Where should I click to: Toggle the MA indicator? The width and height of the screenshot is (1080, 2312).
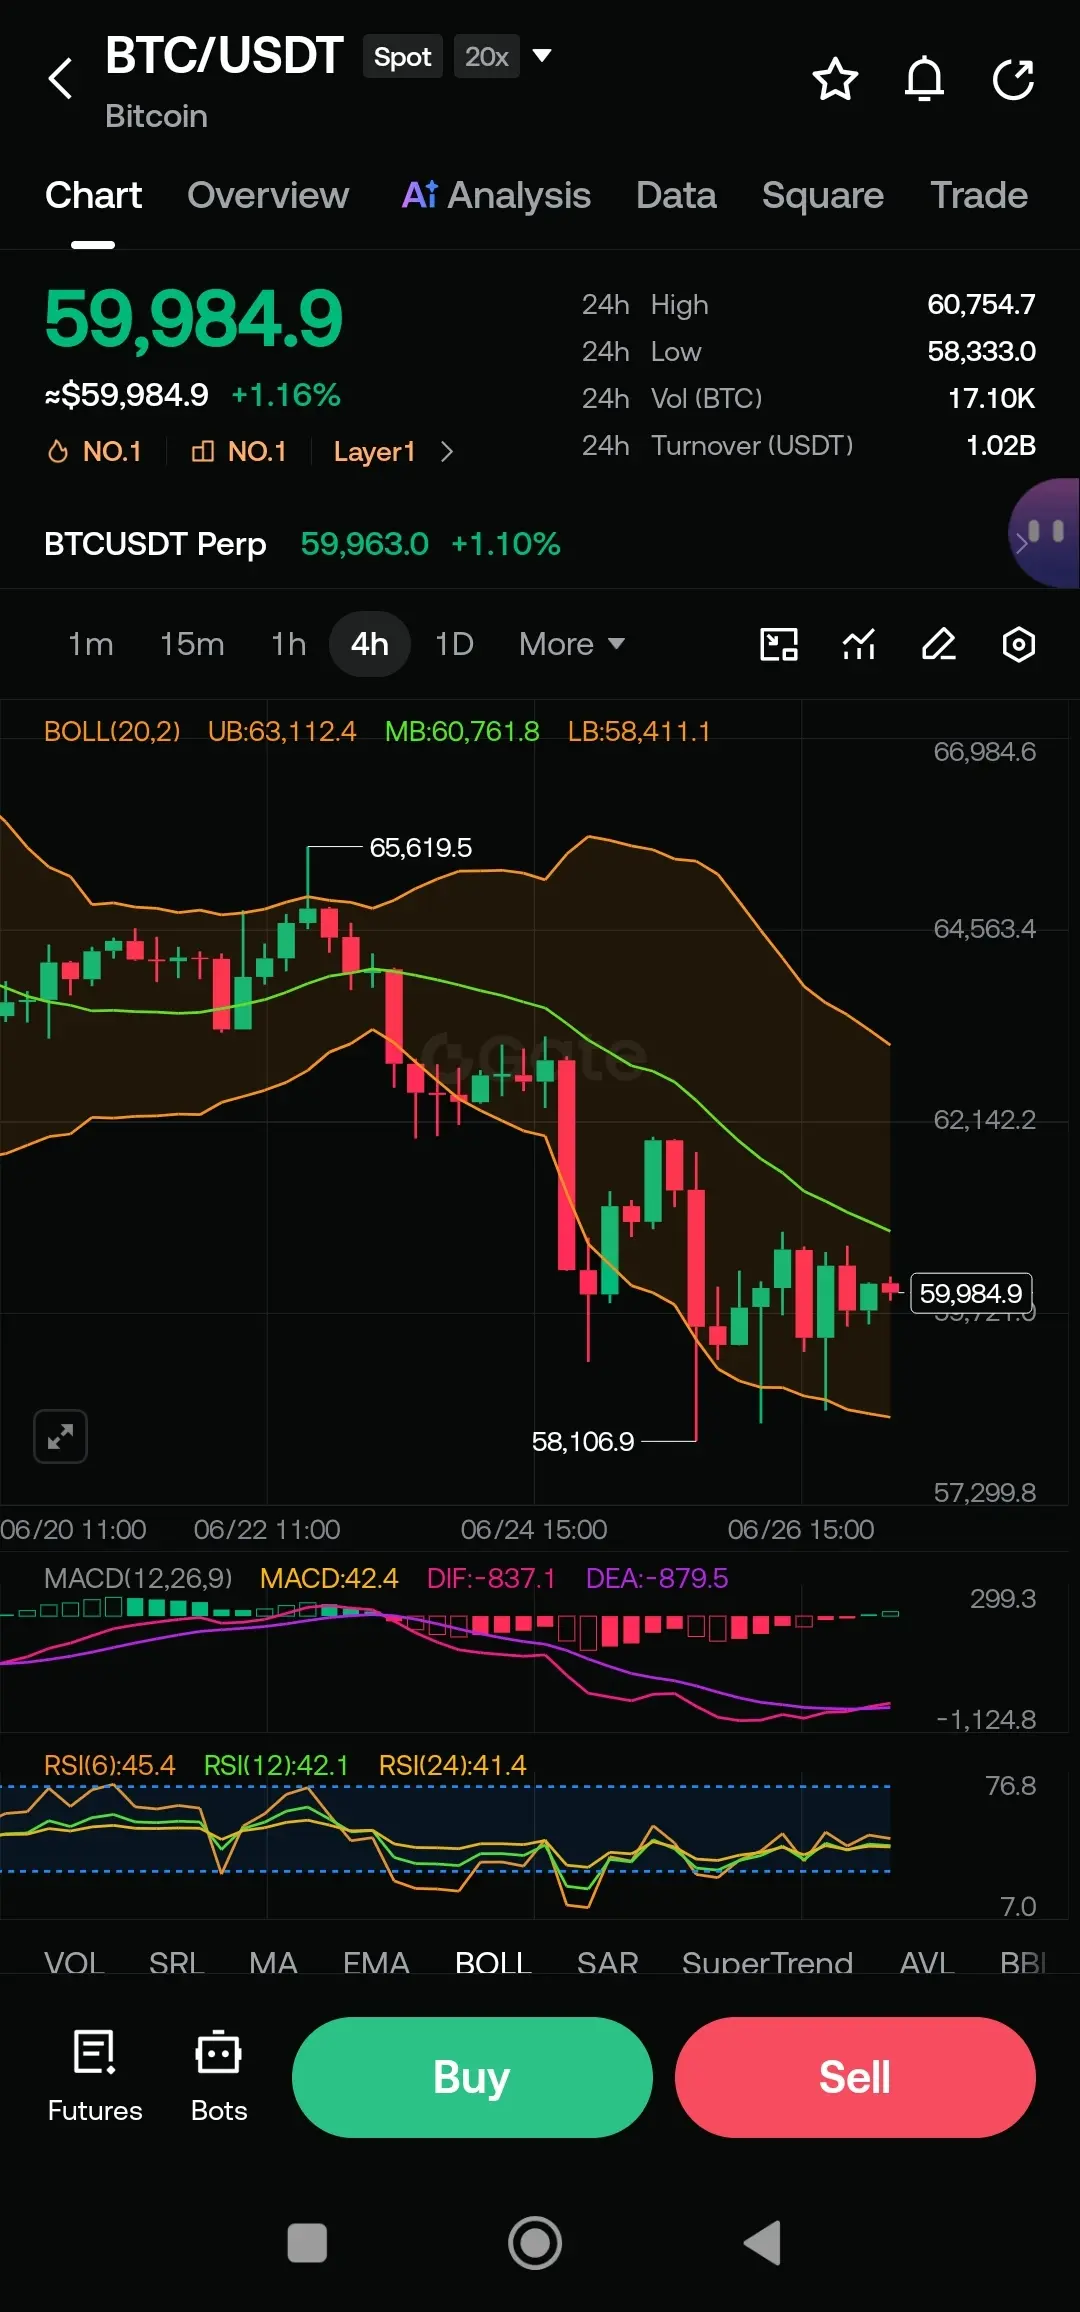[x=273, y=1962]
